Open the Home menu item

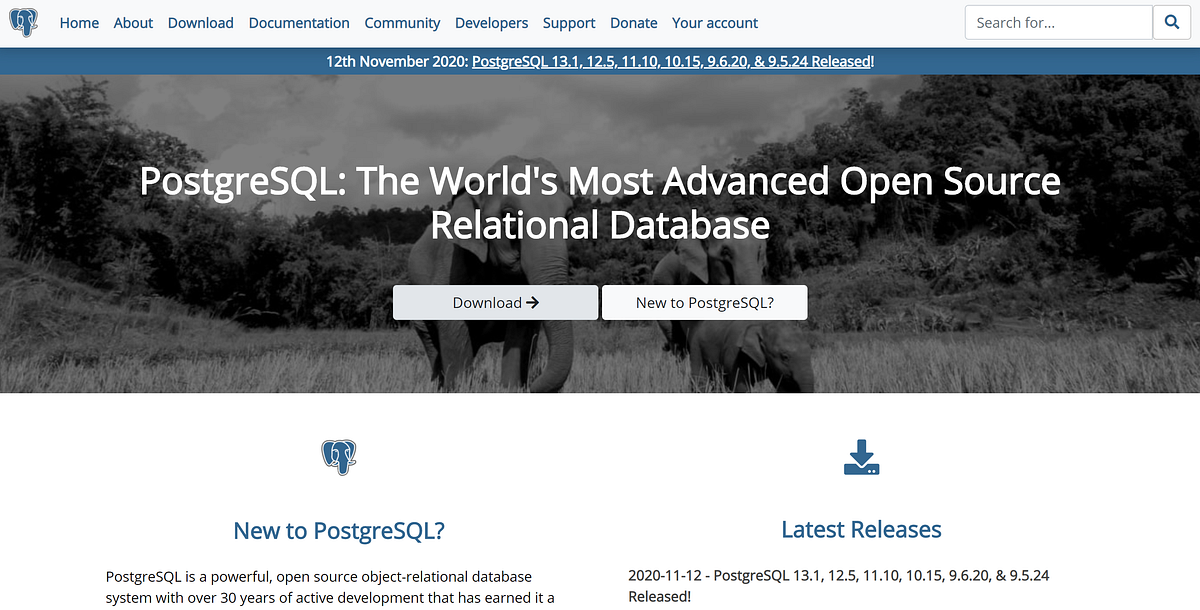point(79,22)
